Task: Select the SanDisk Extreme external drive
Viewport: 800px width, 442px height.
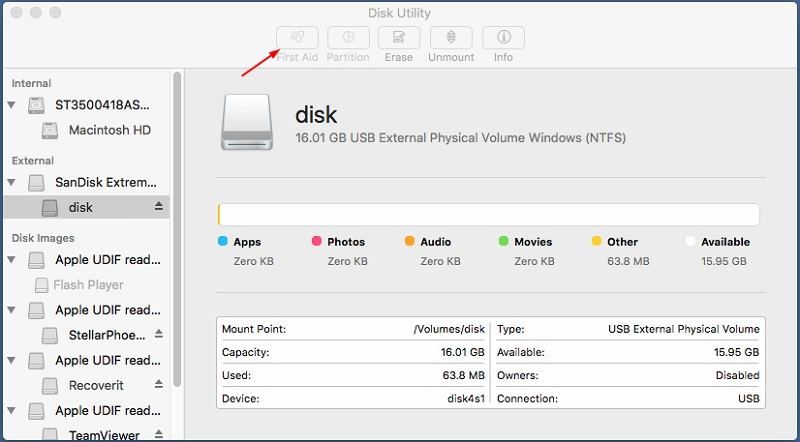Action: tap(106, 182)
